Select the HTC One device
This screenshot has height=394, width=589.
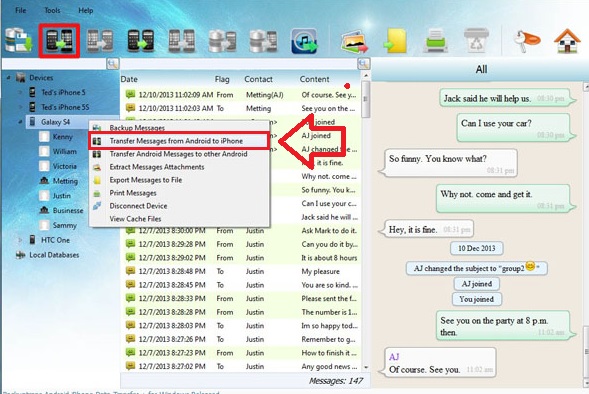click(x=55, y=240)
